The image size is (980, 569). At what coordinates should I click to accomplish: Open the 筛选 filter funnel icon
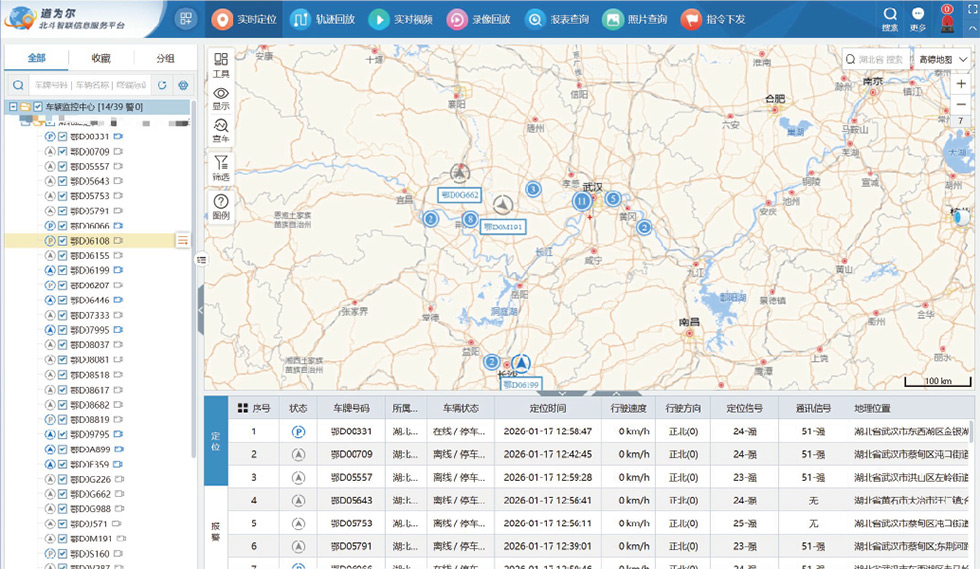click(x=221, y=163)
